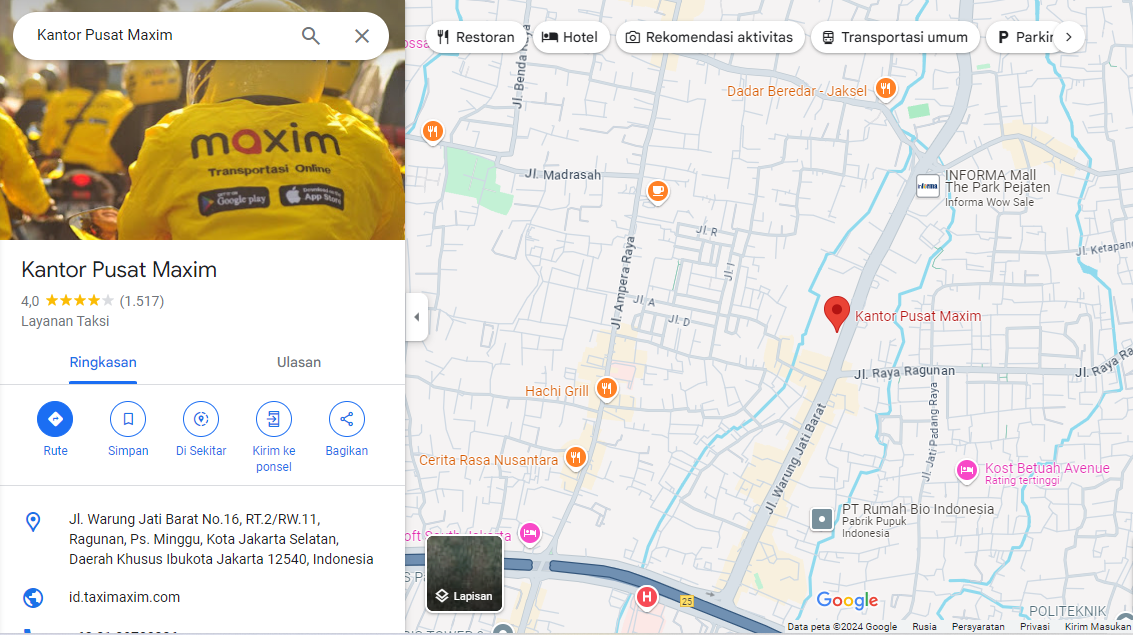The image size is (1133, 635).
Task: Click the Cerita Rasa Nusantara restaurant marker
Action: coord(575,458)
